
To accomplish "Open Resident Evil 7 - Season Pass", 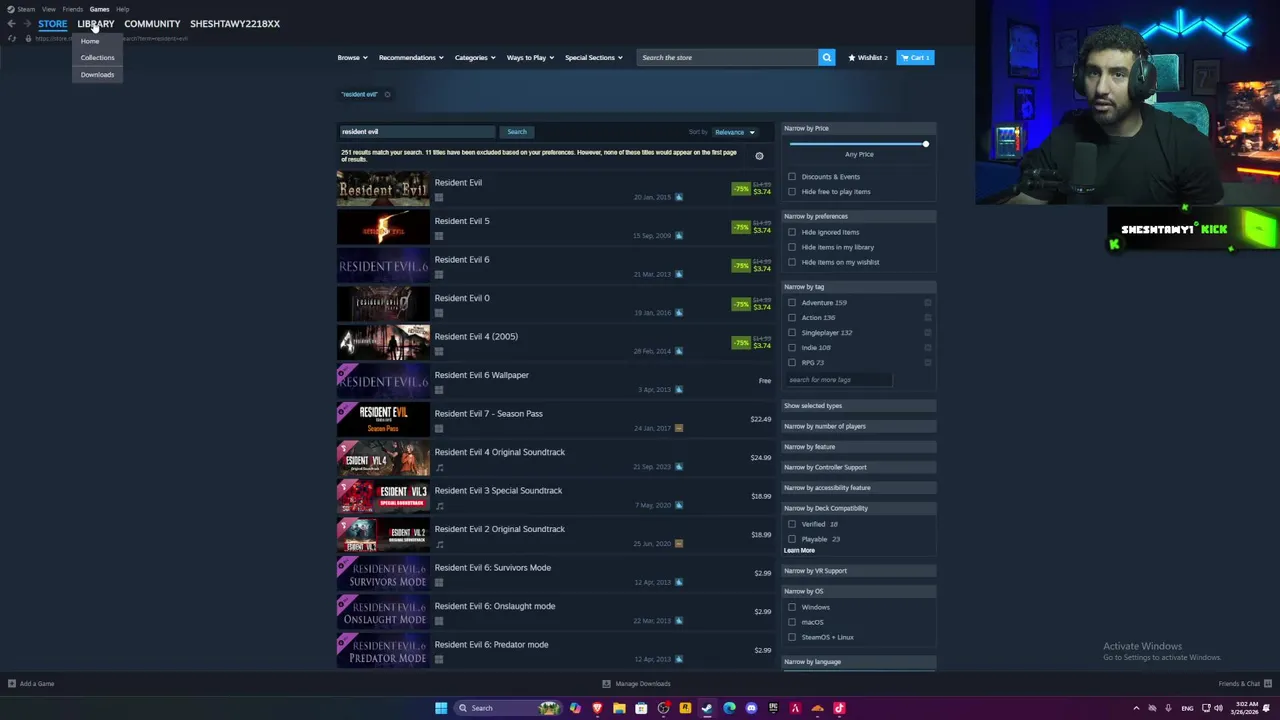I will point(555,420).
